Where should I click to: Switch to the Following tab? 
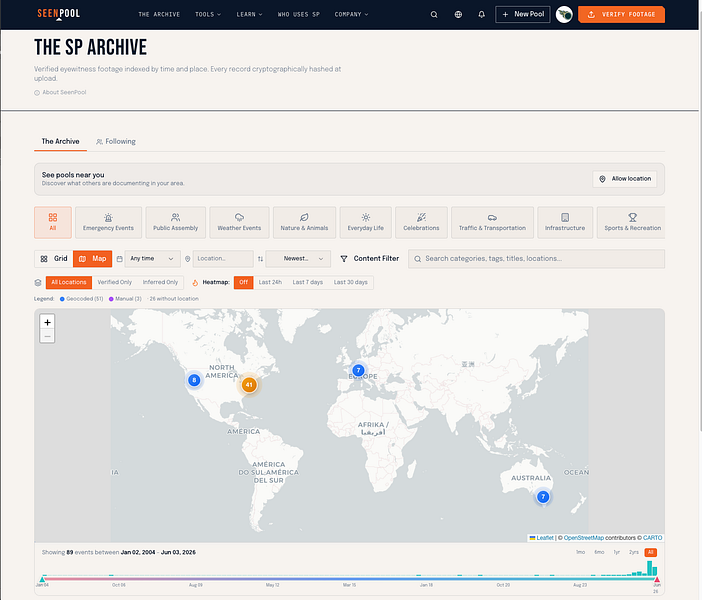[116, 141]
